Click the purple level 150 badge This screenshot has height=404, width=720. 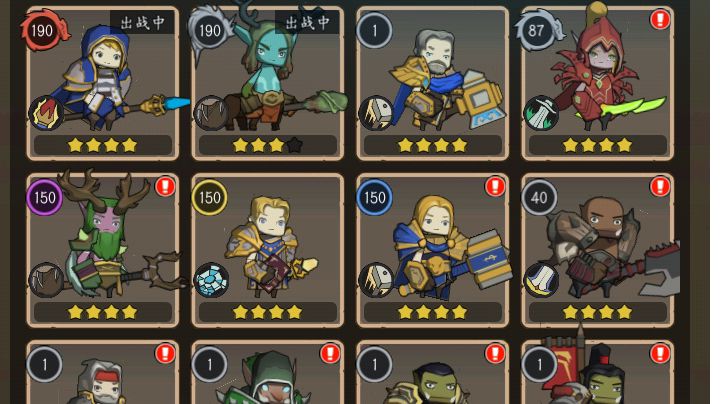(45, 197)
